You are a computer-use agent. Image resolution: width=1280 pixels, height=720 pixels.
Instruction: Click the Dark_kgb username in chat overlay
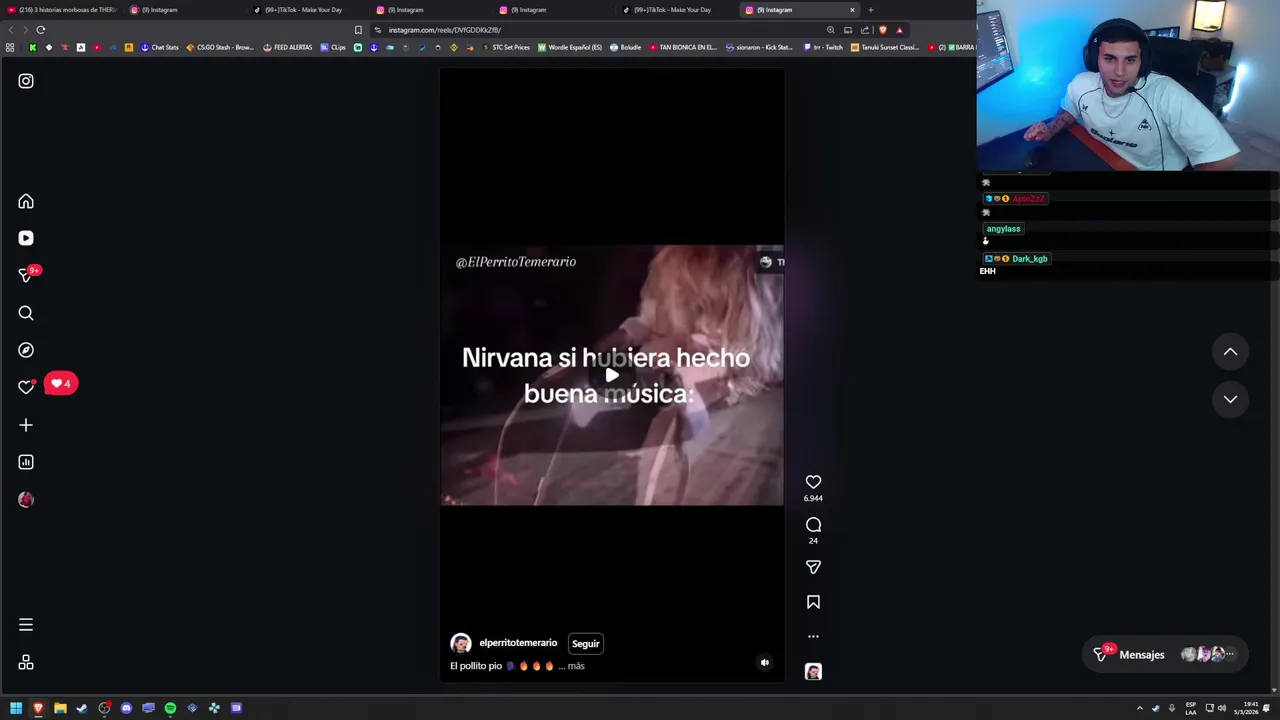click(1029, 259)
